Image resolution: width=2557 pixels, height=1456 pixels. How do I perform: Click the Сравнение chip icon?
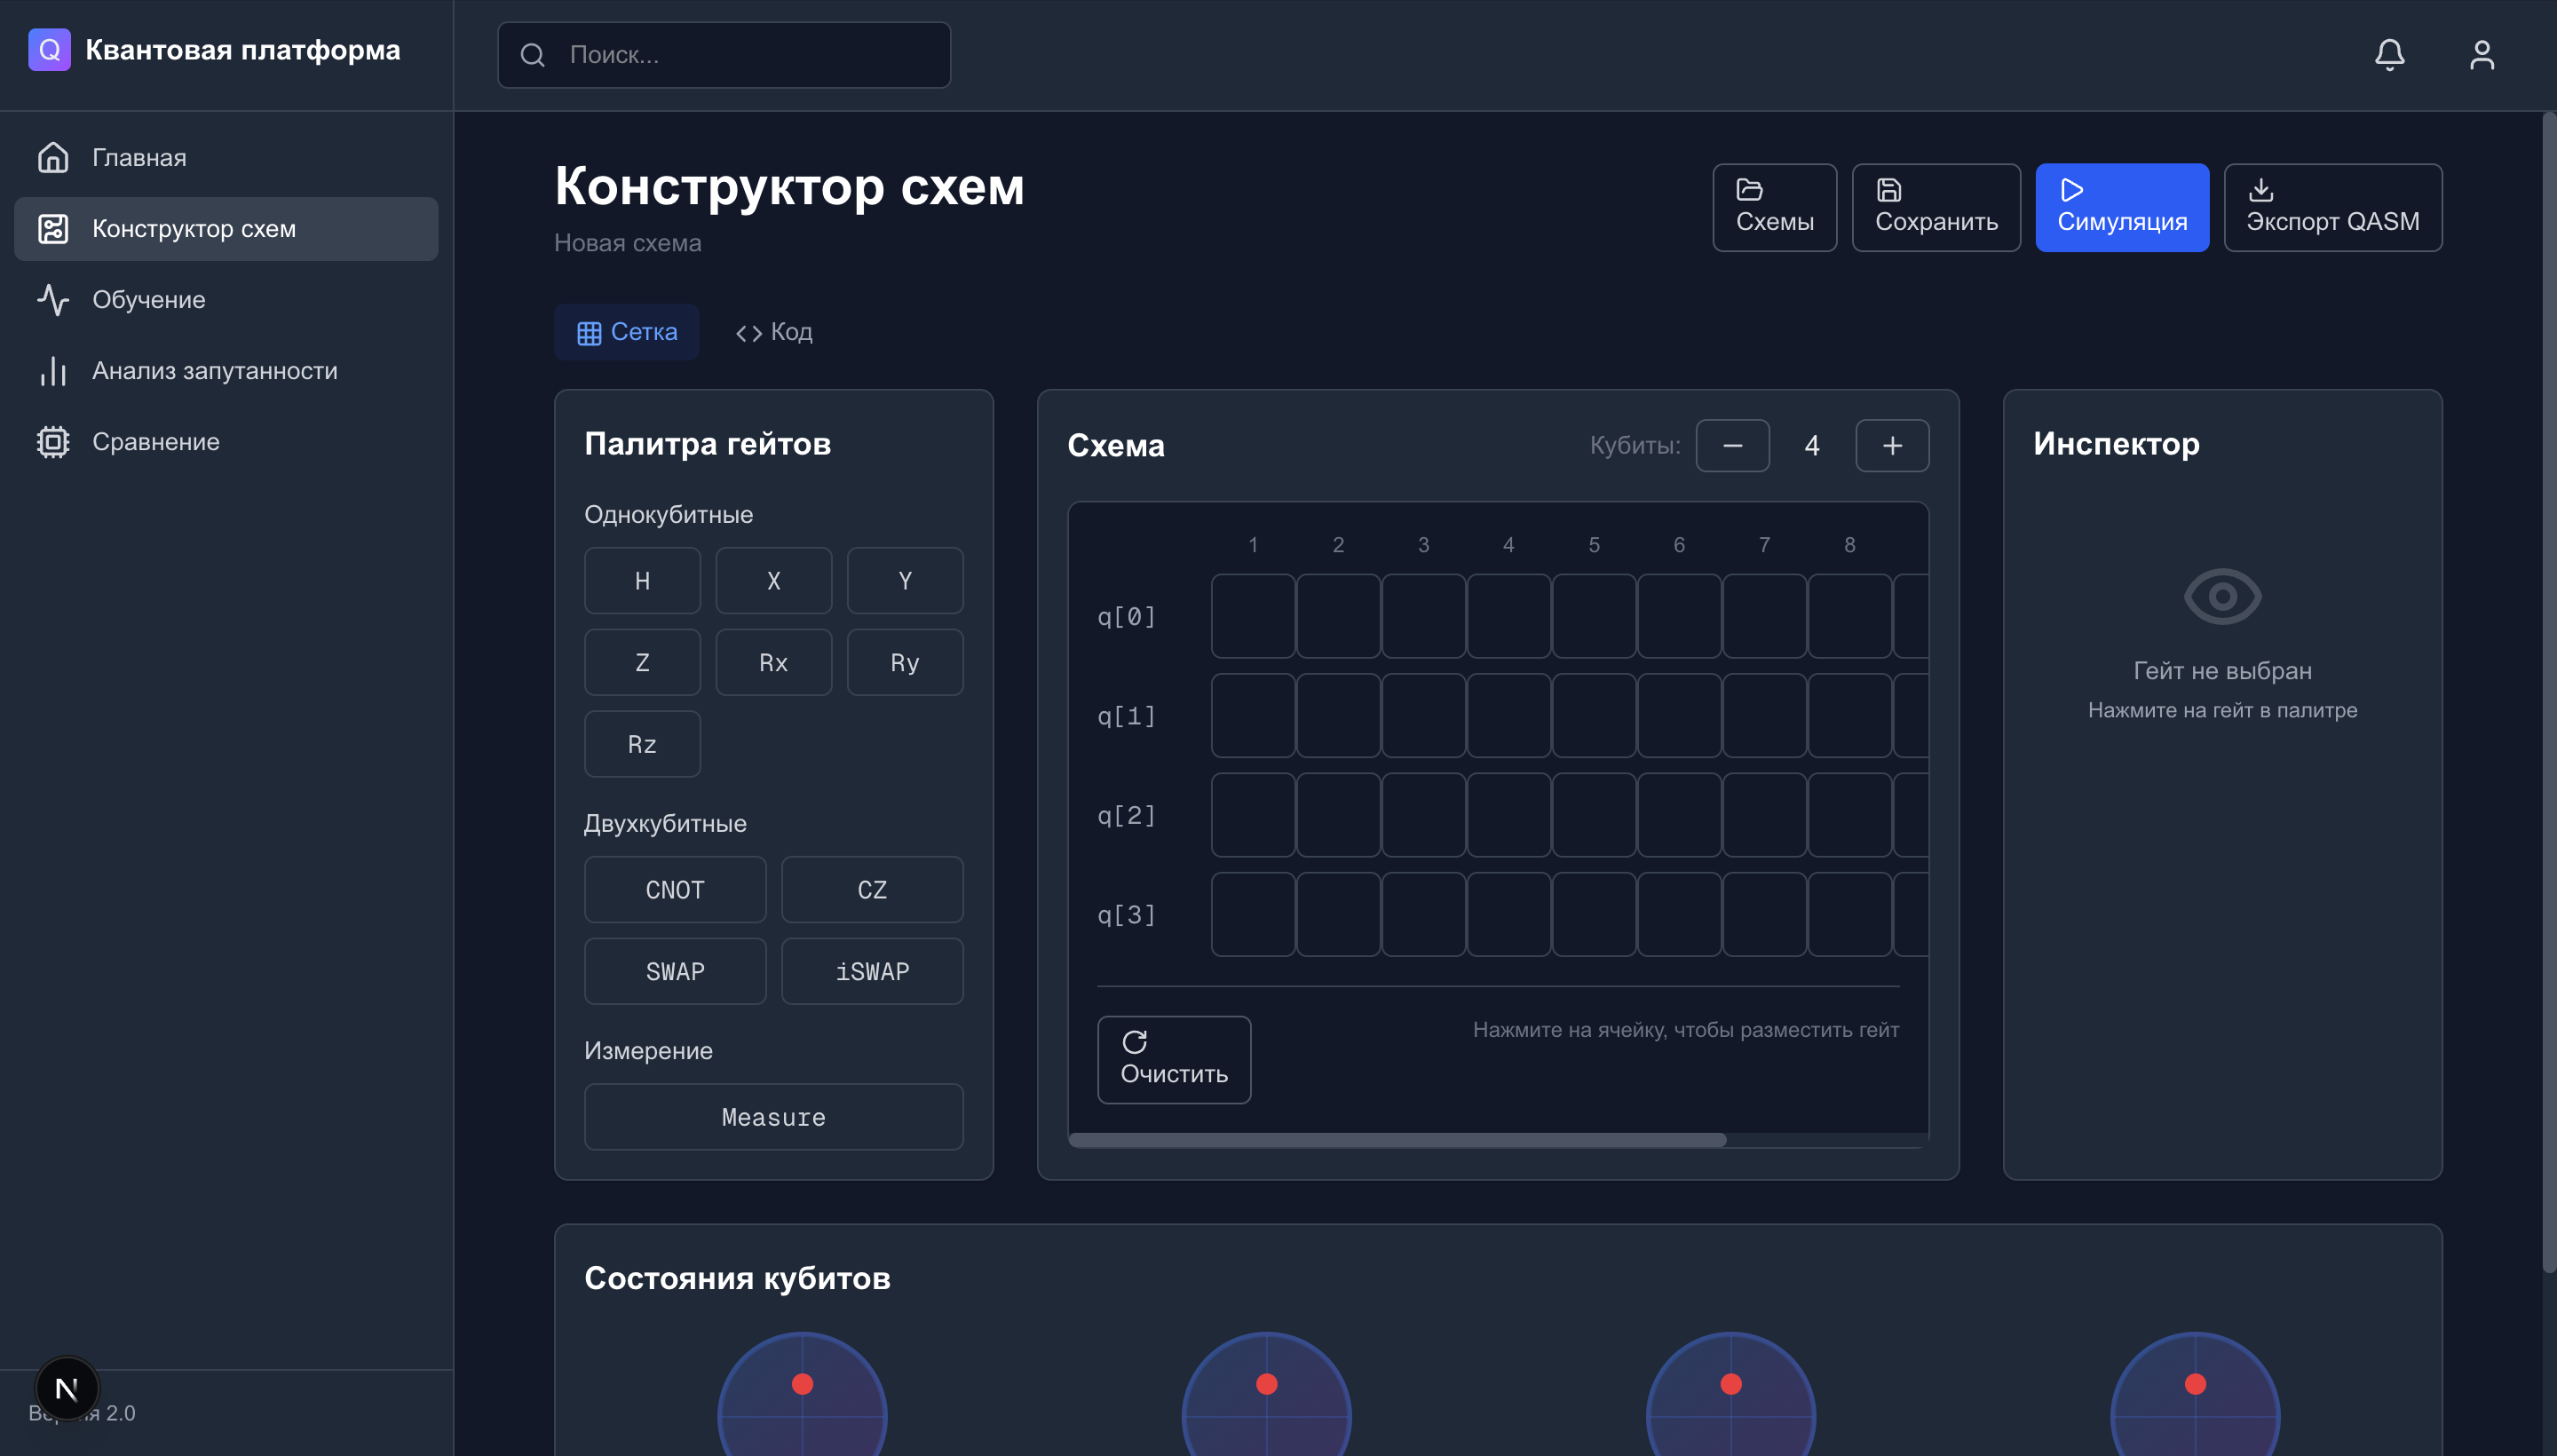pyautogui.click(x=53, y=441)
